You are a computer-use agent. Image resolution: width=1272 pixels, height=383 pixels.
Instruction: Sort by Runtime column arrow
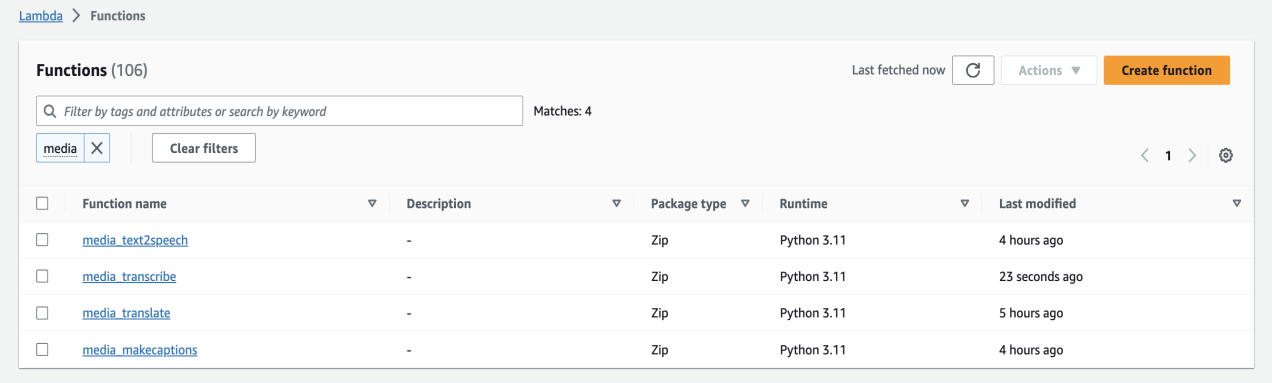pos(964,203)
